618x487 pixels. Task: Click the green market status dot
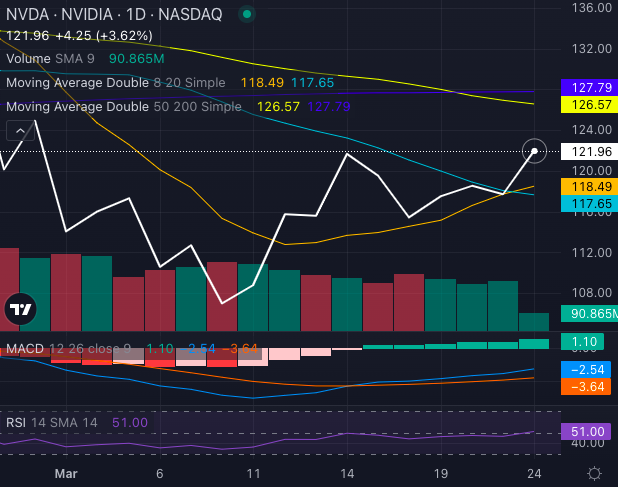(x=247, y=15)
